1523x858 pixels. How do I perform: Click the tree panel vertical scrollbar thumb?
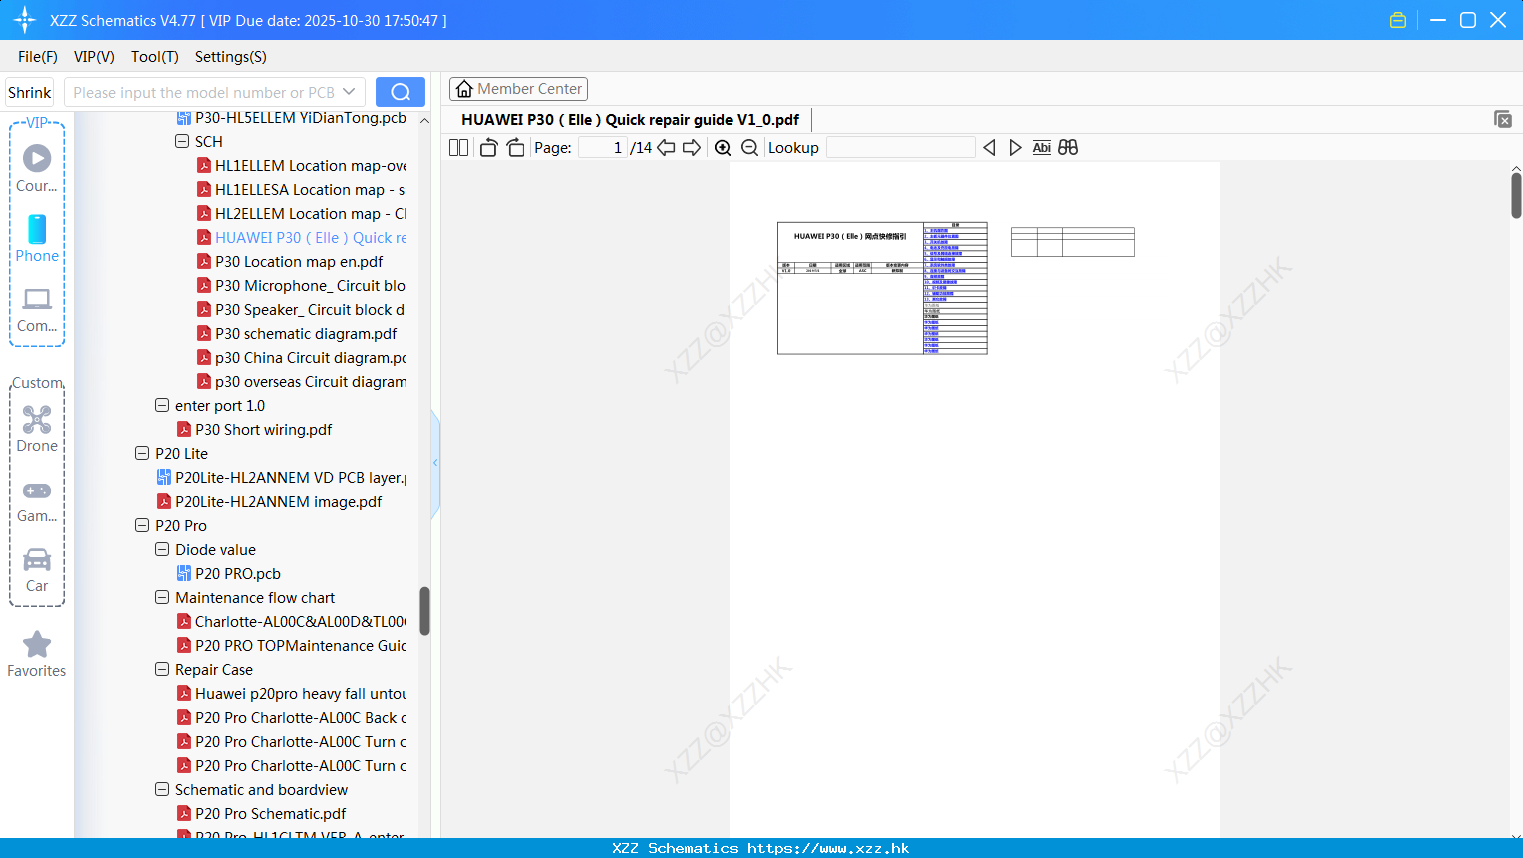click(424, 611)
